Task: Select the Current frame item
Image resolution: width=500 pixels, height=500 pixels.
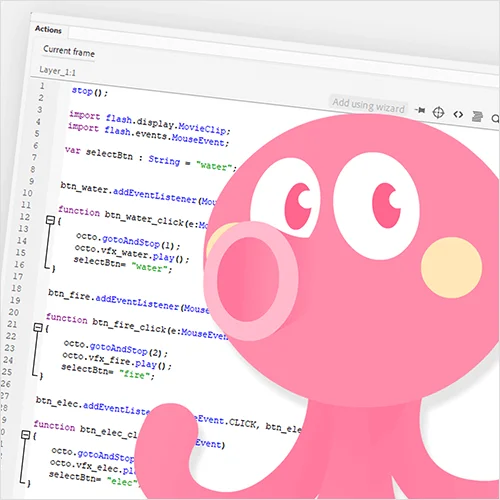Action: pos(69,51)
